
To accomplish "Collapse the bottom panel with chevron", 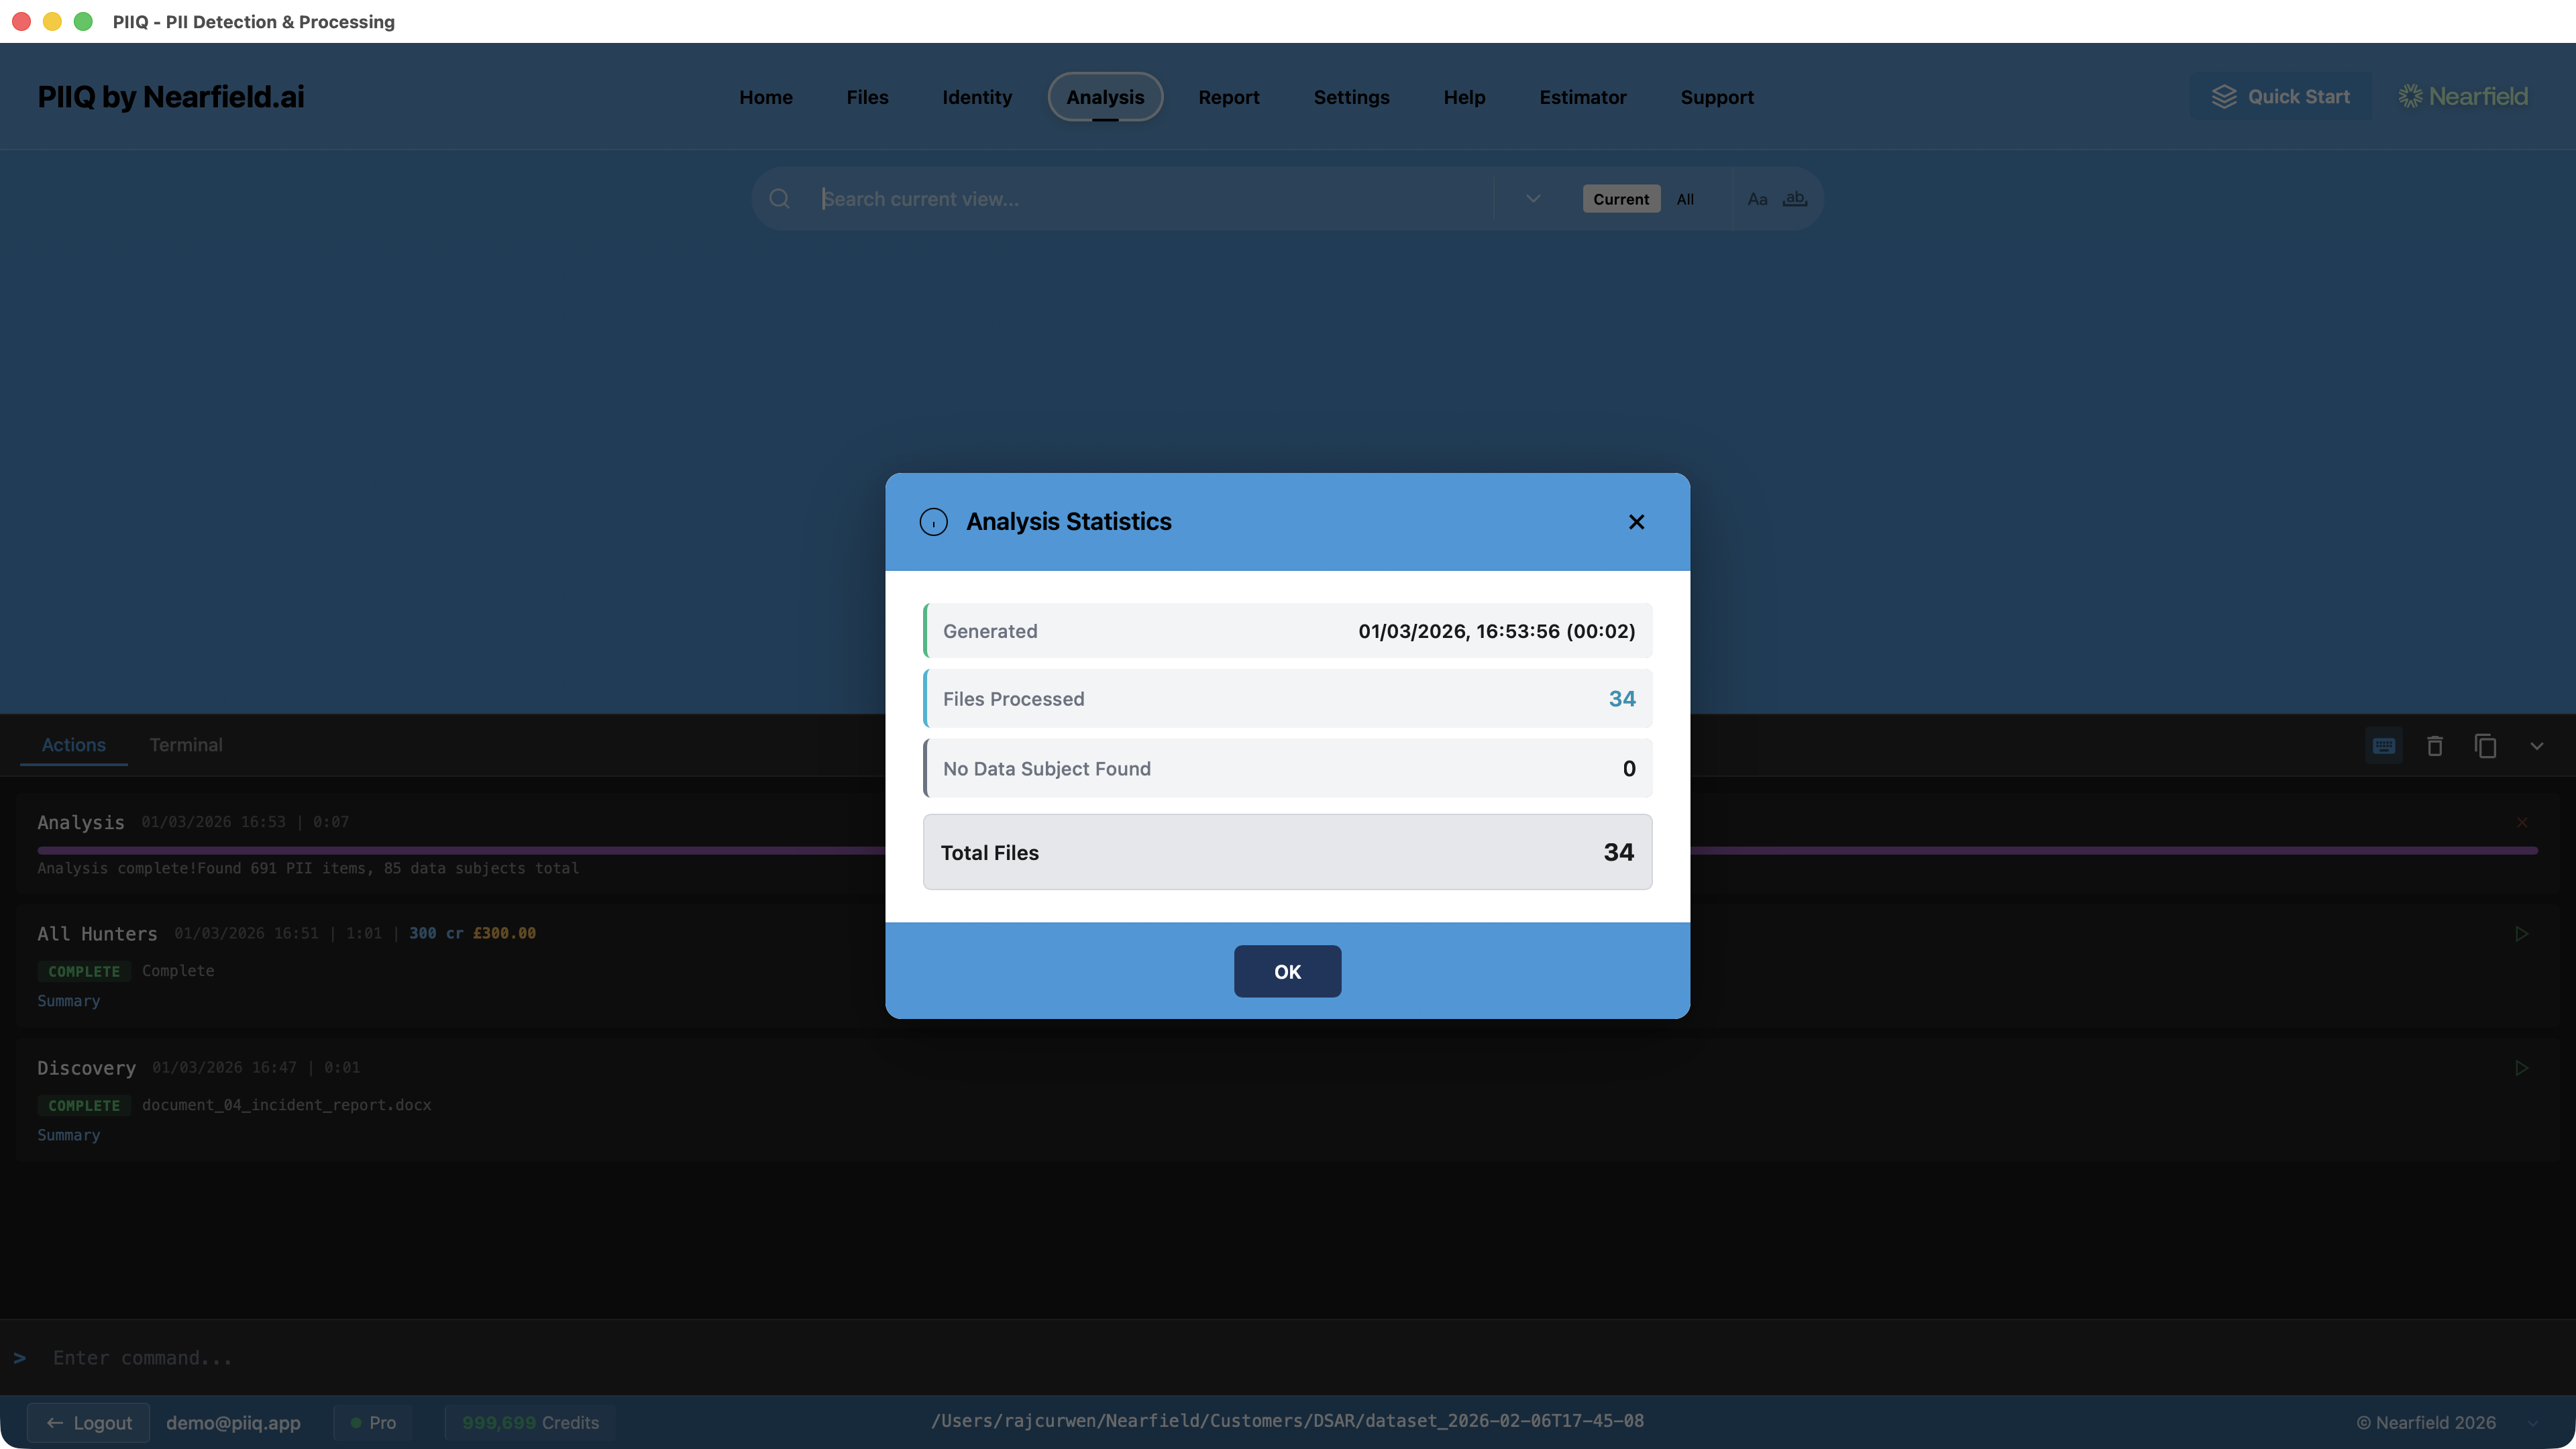I will pyautogui.click(x=2537, y=746).
